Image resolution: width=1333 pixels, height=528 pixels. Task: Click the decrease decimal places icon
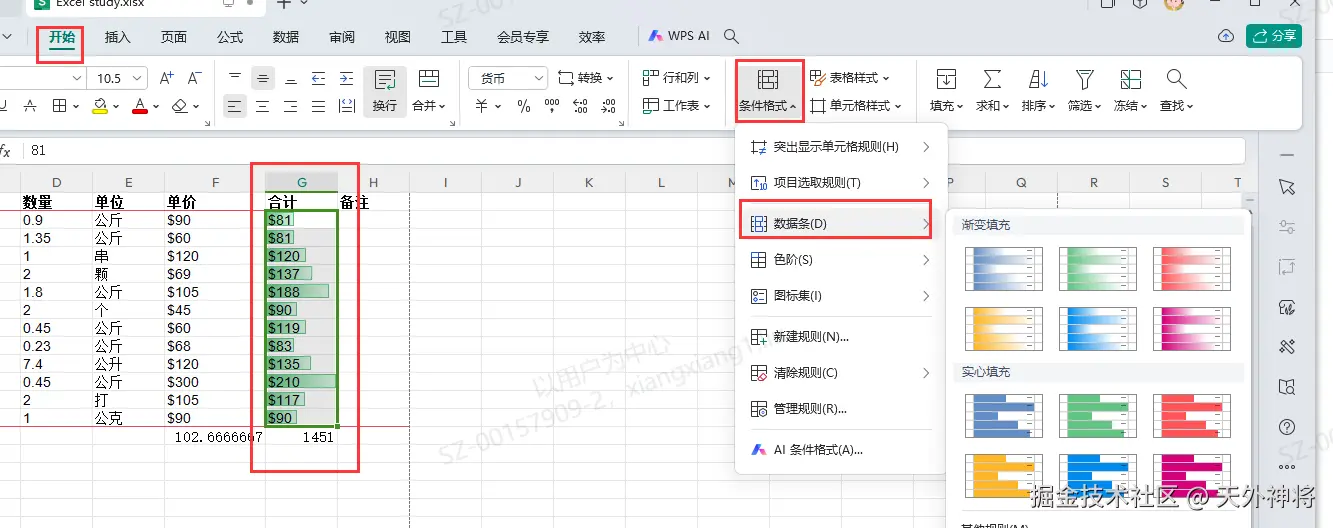[608, 105]
